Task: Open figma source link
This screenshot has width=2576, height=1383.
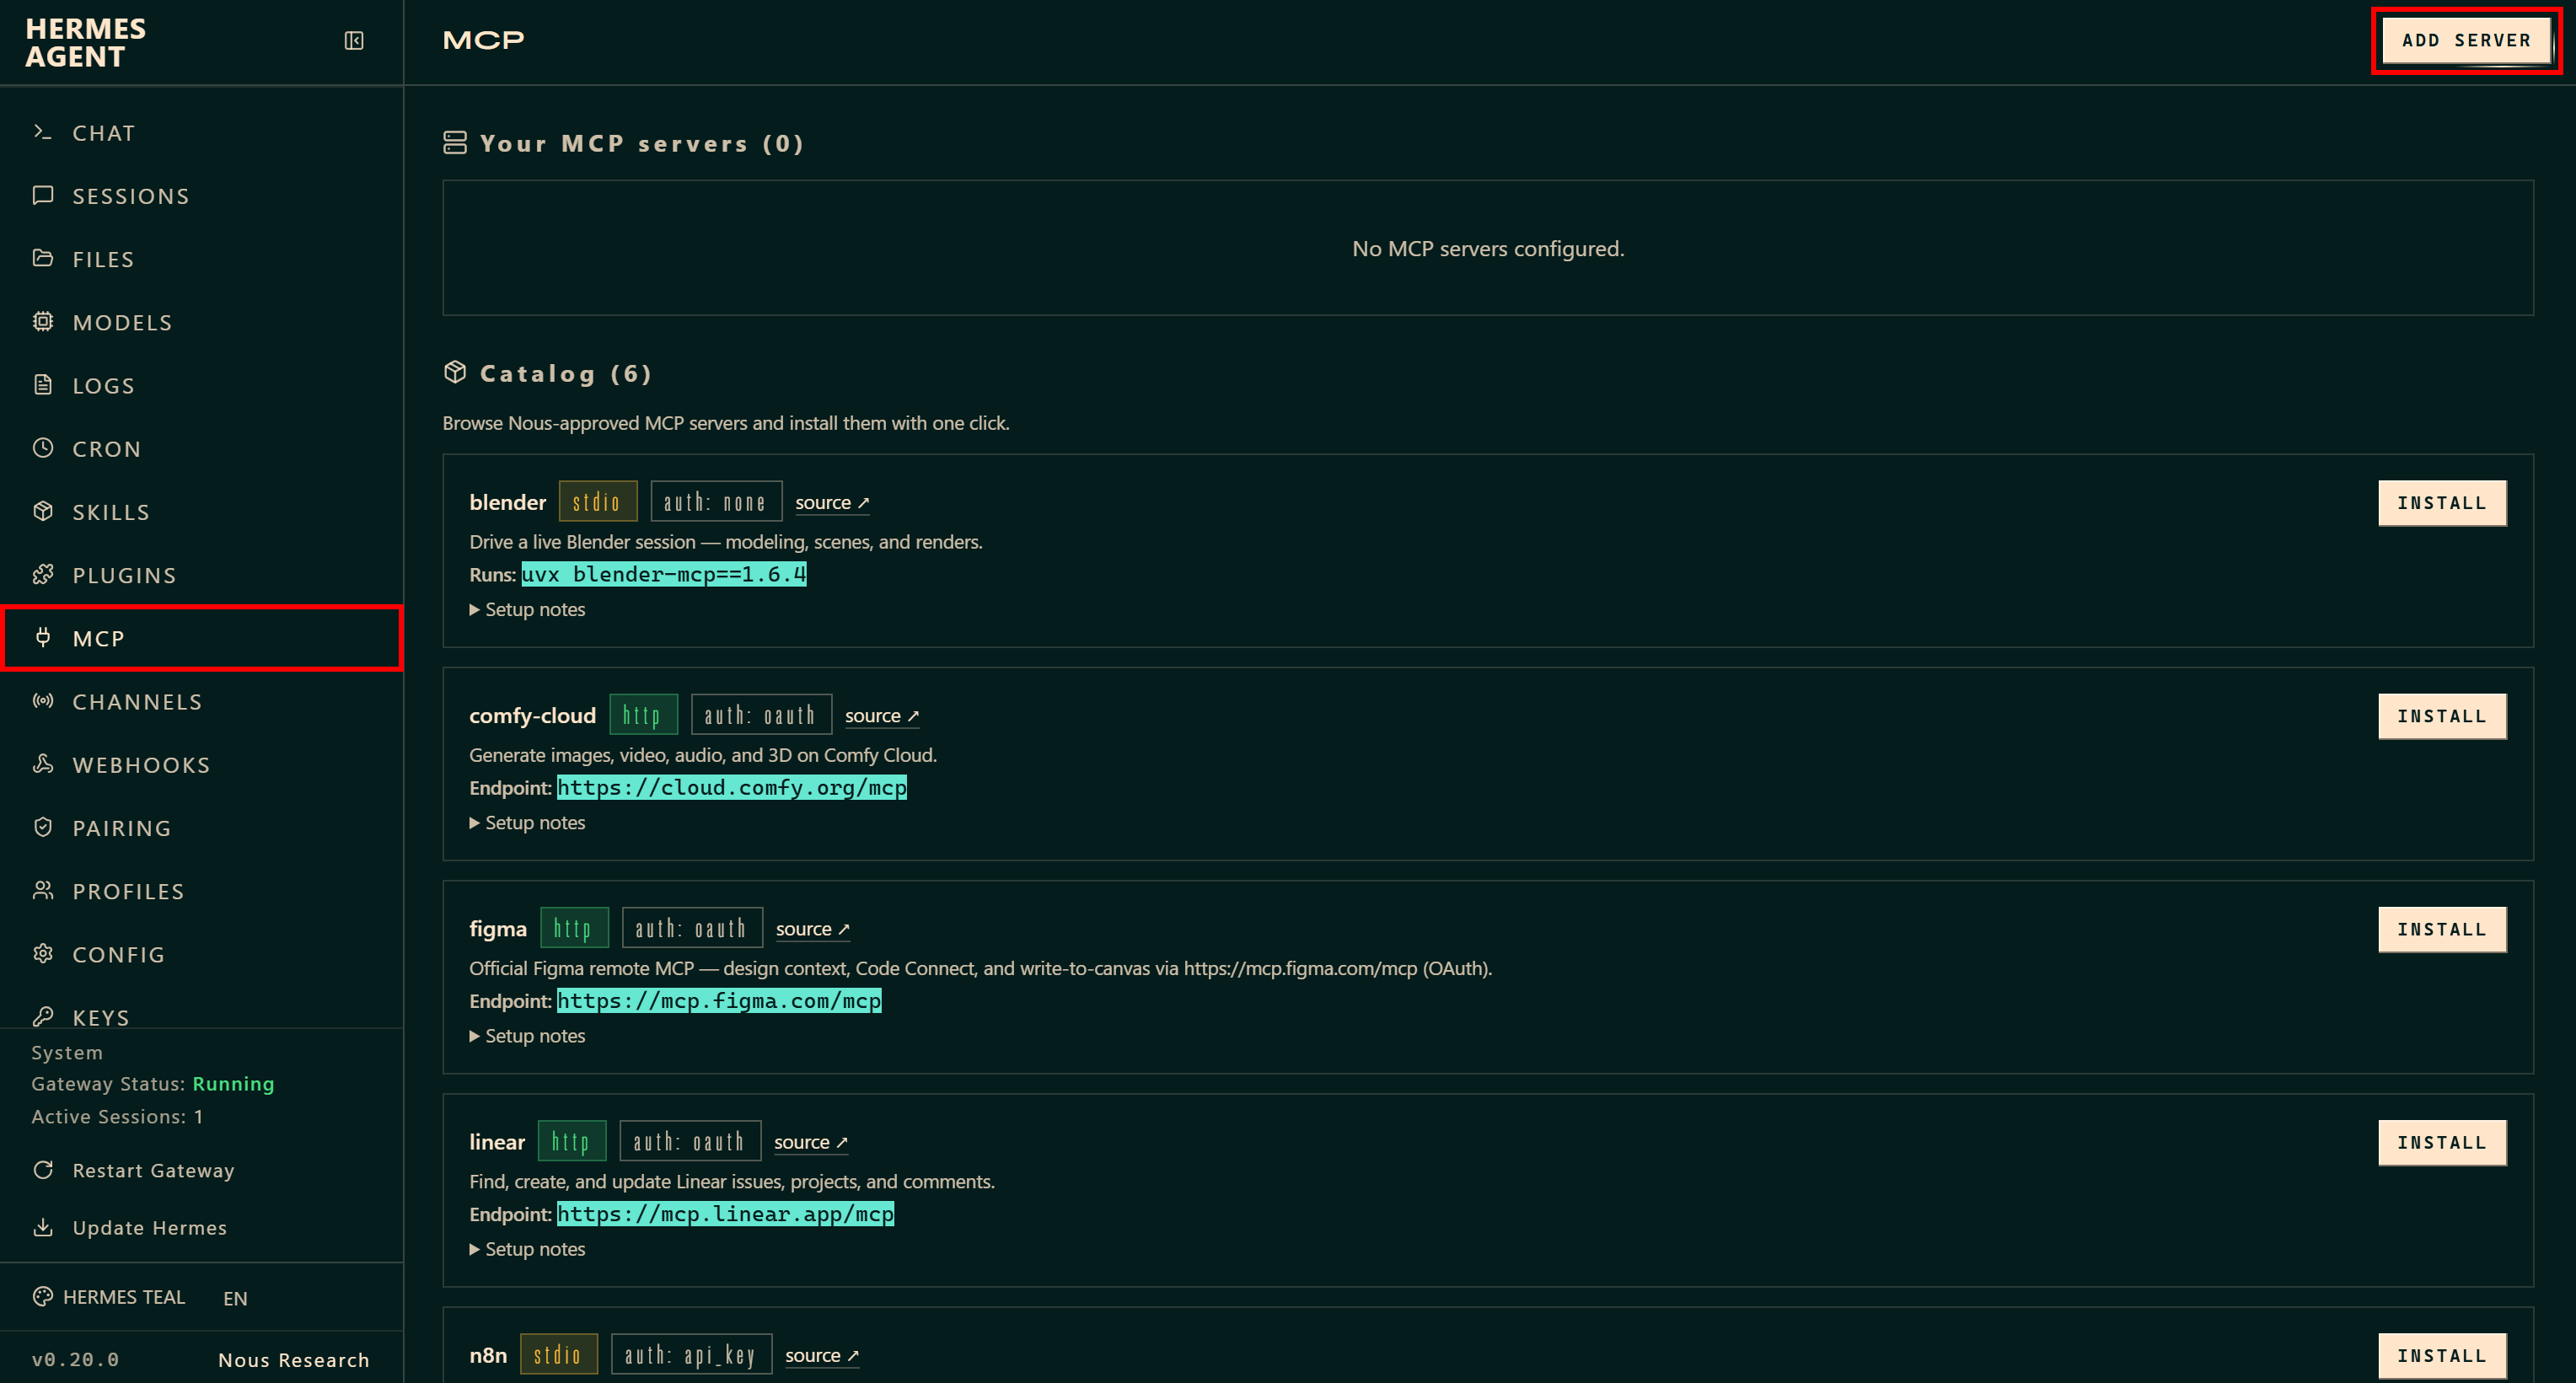Action: (813, 928)
